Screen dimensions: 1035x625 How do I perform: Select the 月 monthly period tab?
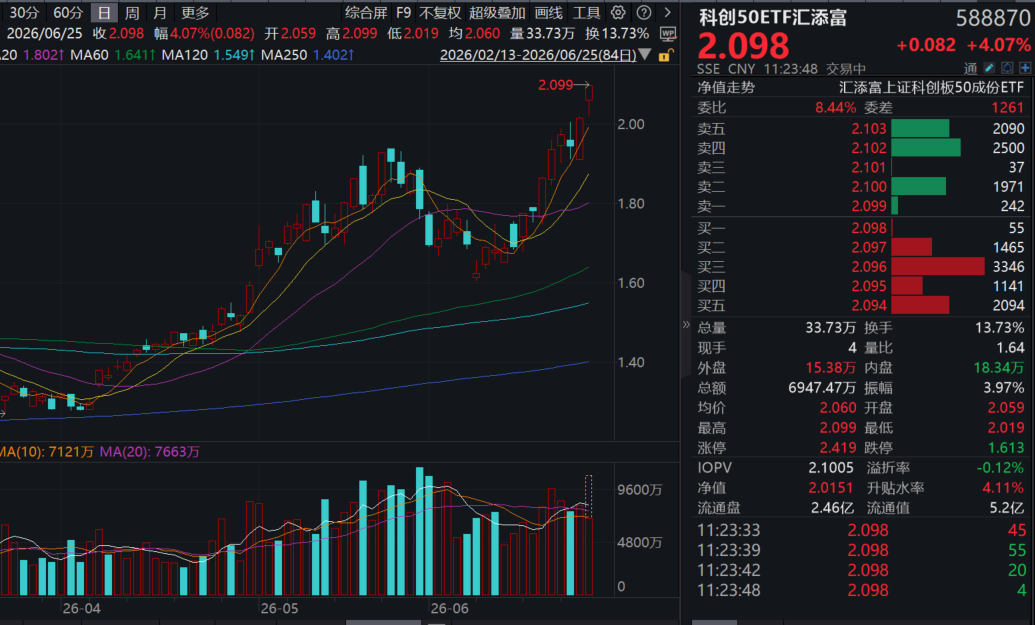click(x=159, y=13)
